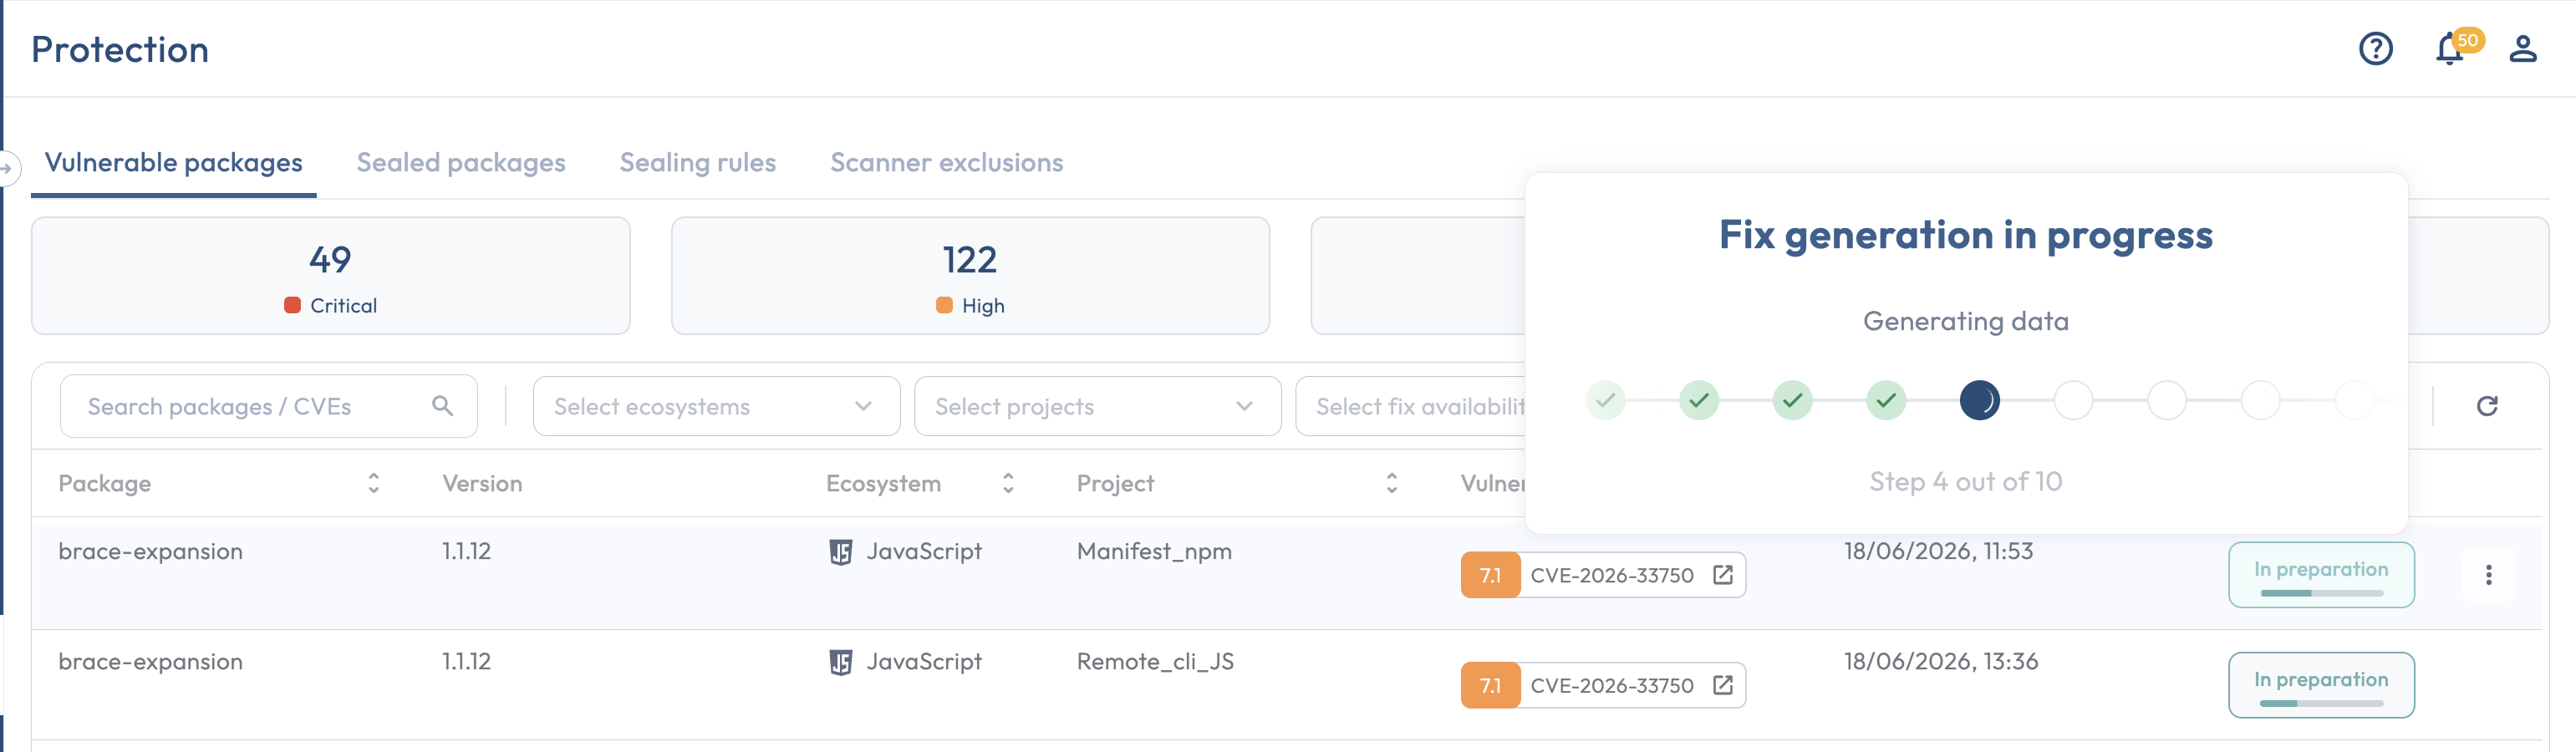
Task: Click the Version column header
Action: point(482,484)
